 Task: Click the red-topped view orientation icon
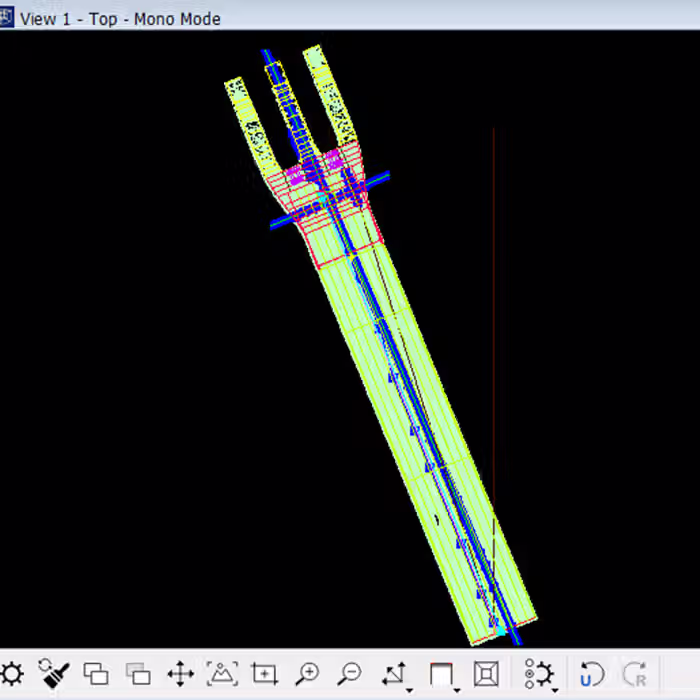pyautogui.click(x=441, y=673)
